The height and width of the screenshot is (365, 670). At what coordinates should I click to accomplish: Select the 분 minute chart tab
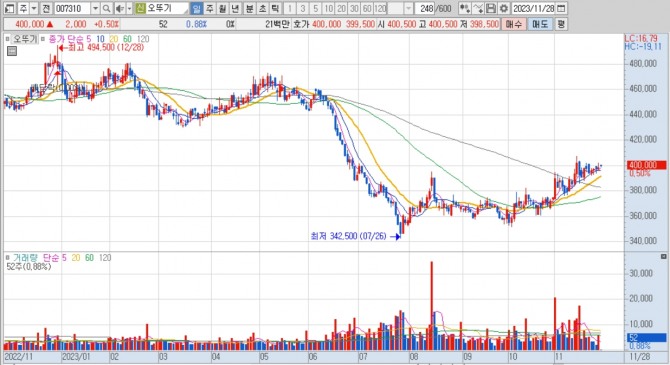tap(250, 8)
